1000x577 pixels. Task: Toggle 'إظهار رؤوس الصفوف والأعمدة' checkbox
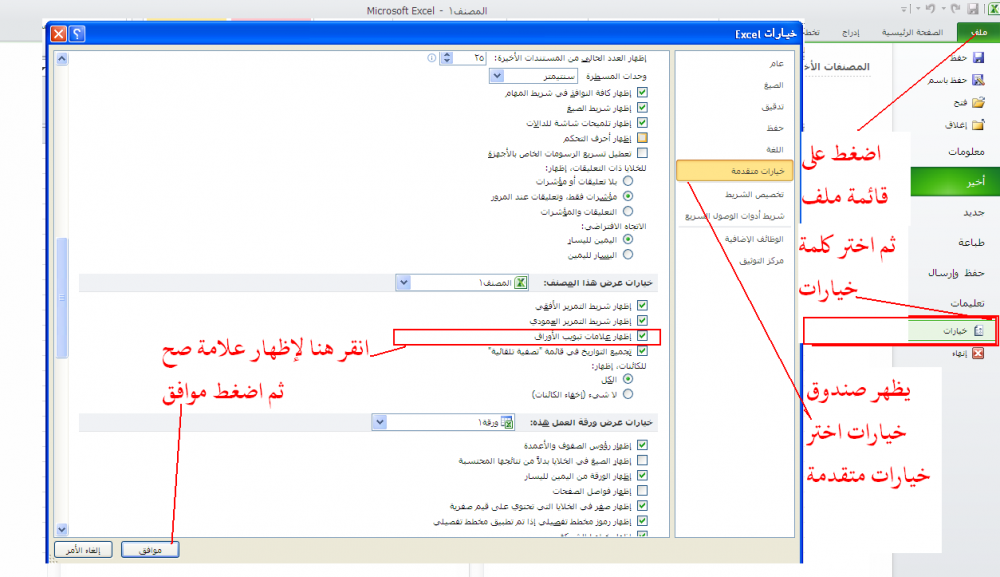[x=642, y=445]
